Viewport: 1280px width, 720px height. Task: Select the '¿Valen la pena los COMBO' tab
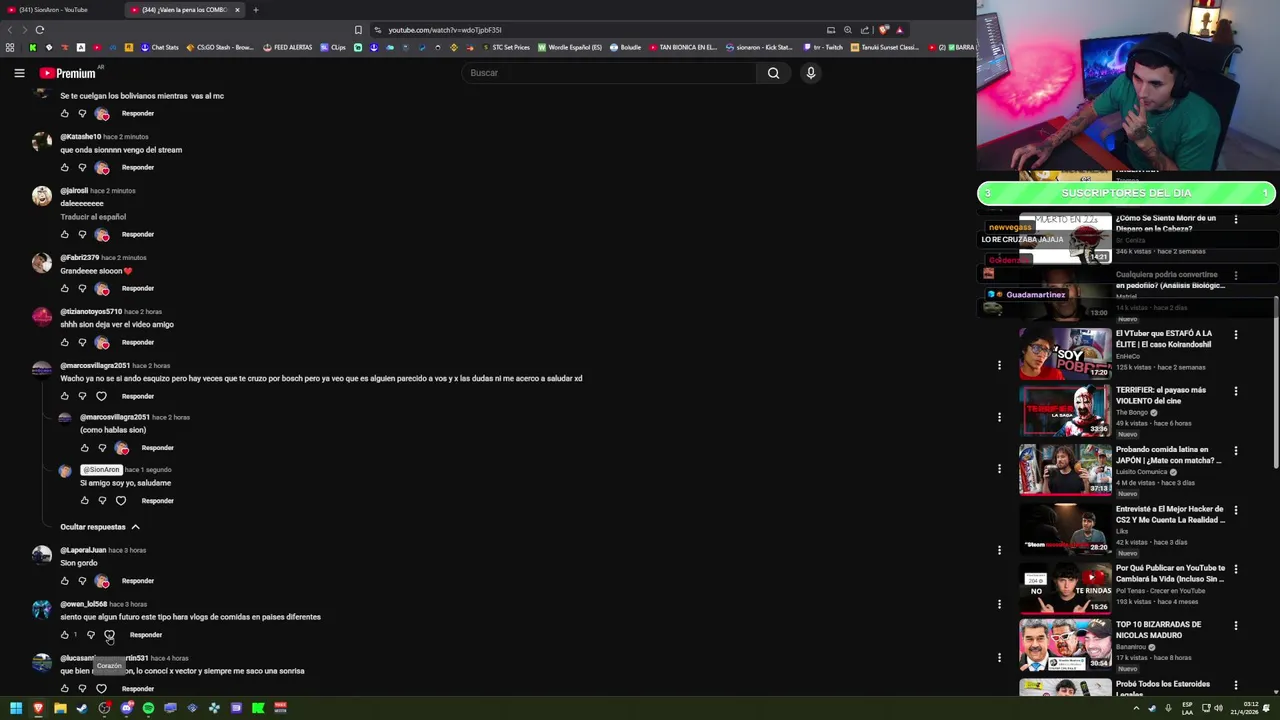[x=185, y=10]
